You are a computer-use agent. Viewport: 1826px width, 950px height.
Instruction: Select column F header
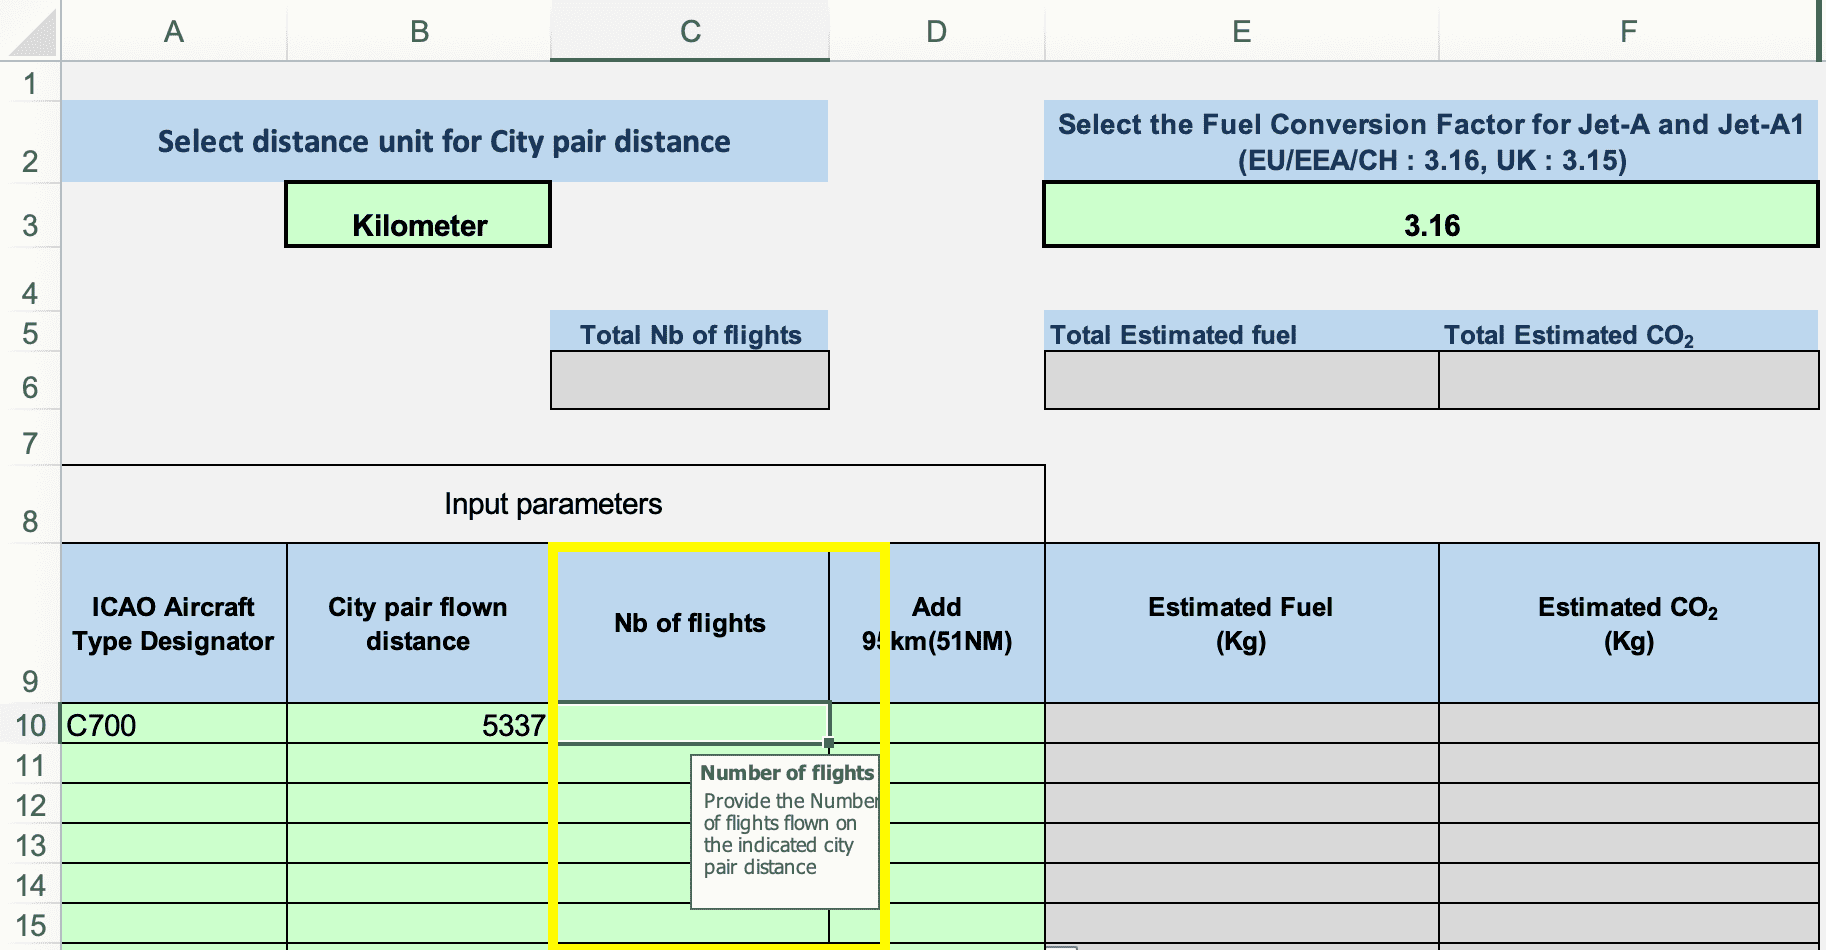[x=1627, y=32]
